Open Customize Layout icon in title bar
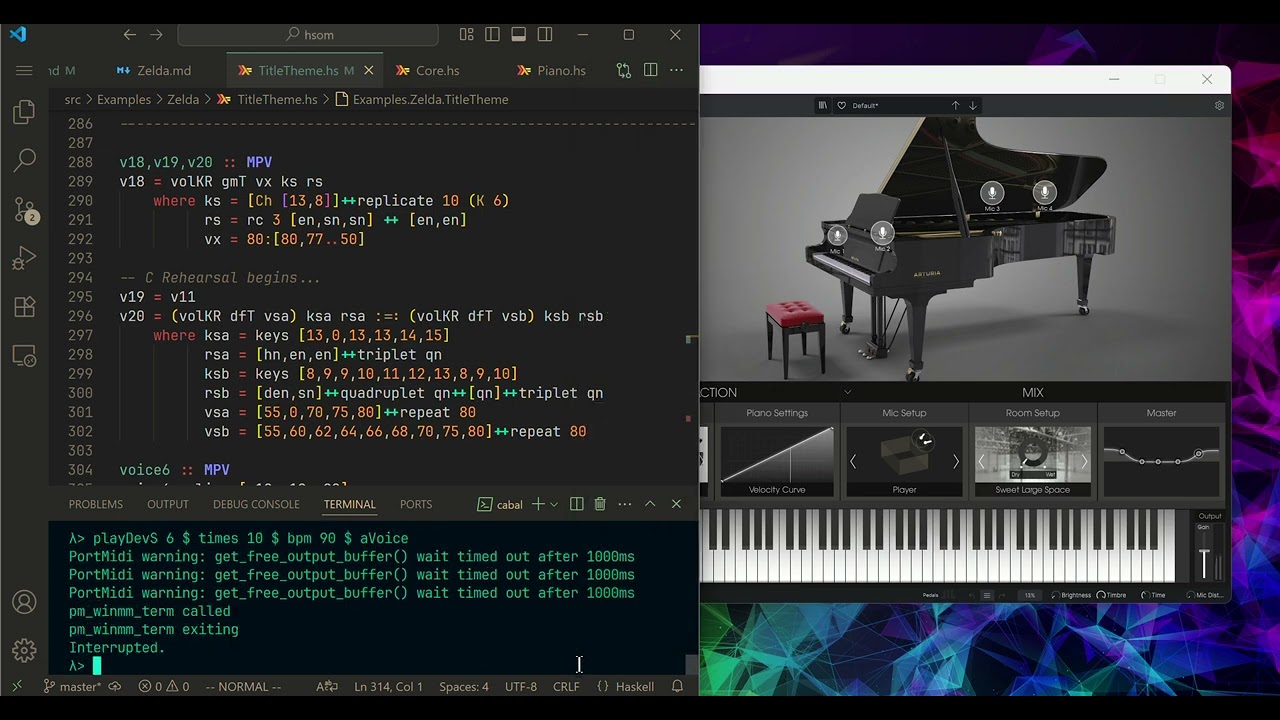Viewport: 1280px width, 720px height. point(466,34)
